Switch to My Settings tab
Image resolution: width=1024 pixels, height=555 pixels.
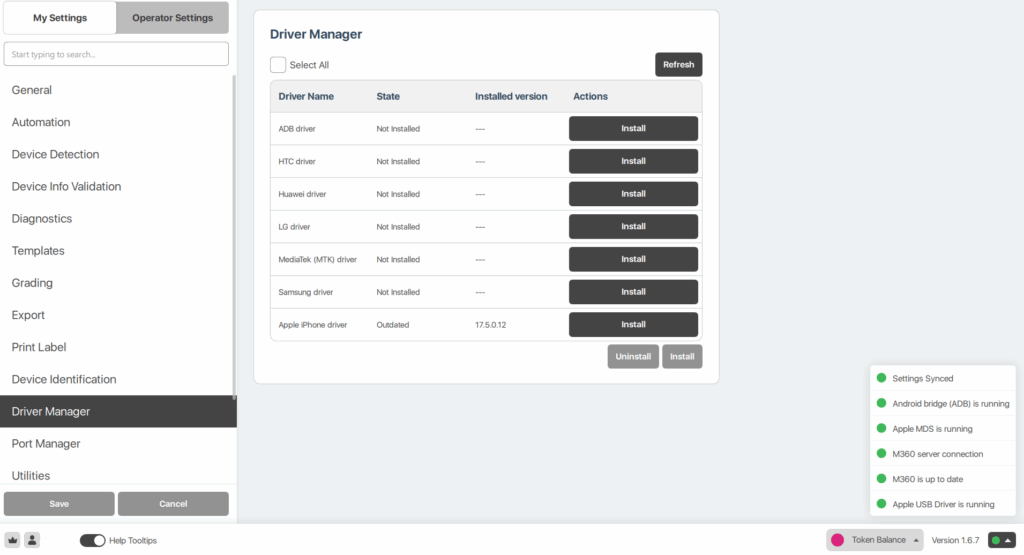[x=59, y=18]
